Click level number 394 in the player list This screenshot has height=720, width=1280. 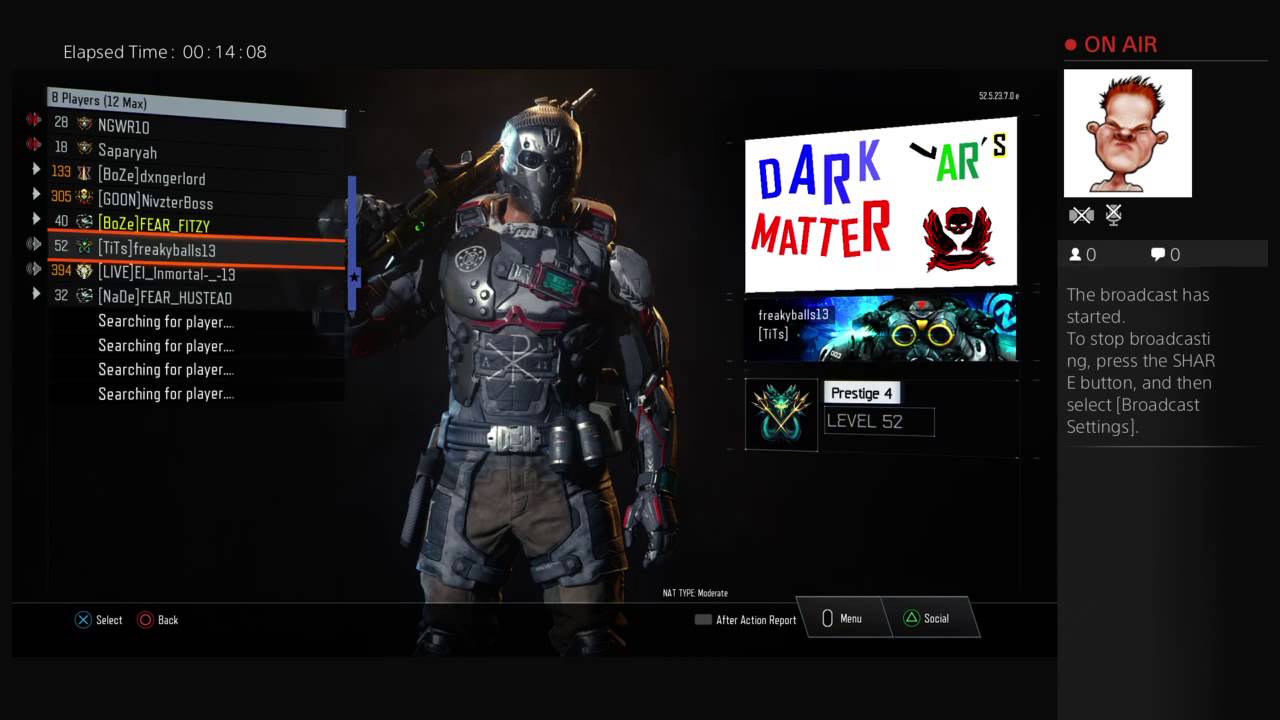[x=61, y=271]
